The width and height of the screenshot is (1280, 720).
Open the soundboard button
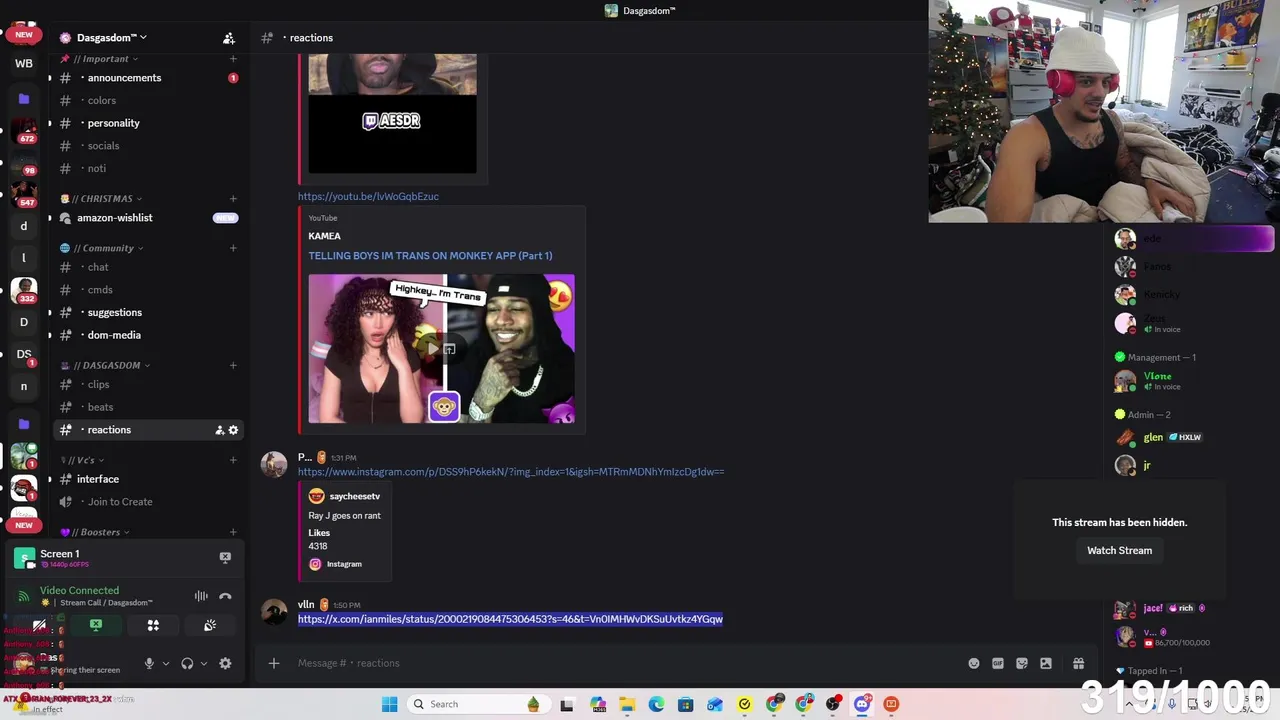pyautogui.click(x=210, y=625)
